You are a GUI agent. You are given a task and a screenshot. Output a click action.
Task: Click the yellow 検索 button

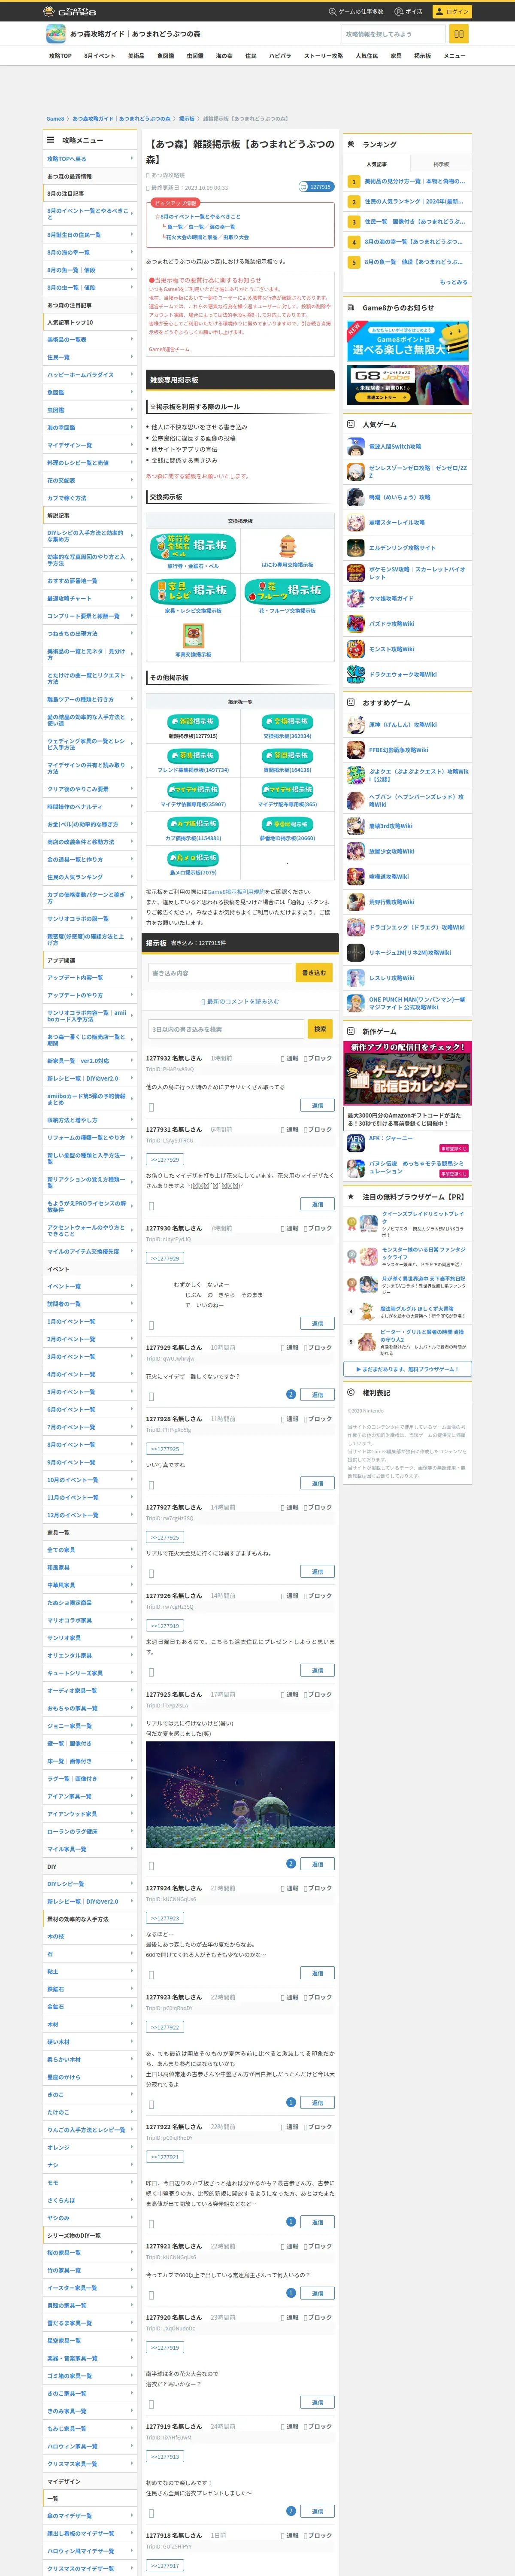tap(320, 1029)
